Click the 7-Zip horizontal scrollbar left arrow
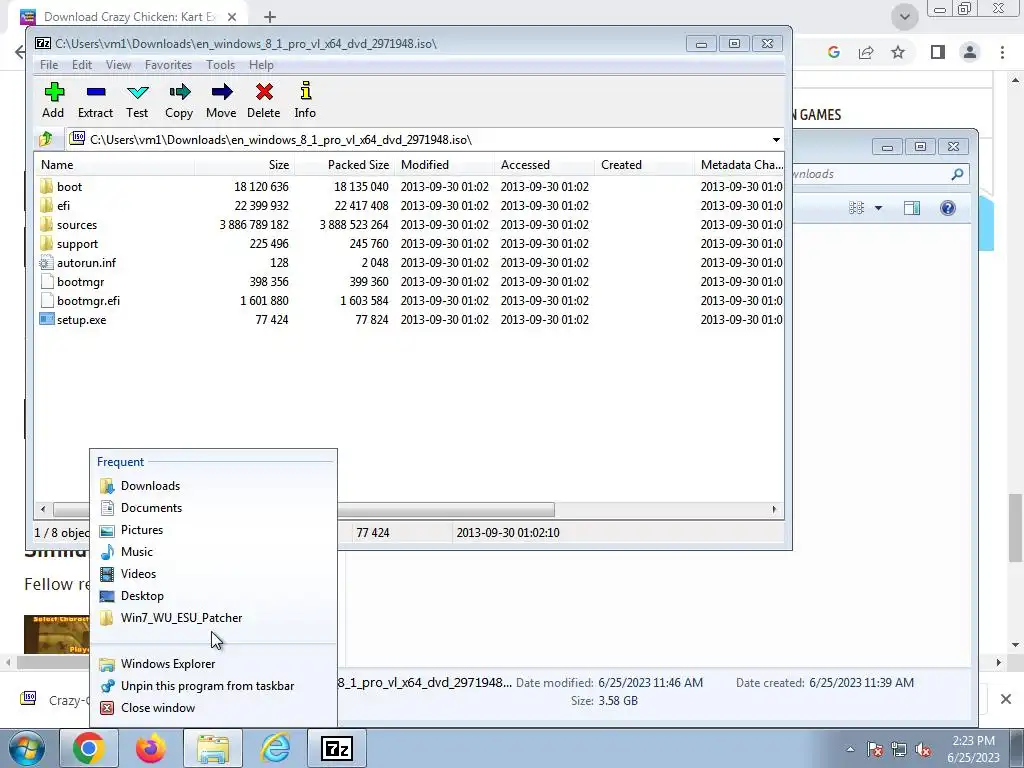Image resolution: width=1024 pixels, height=768 pixels. pos(43,509)
